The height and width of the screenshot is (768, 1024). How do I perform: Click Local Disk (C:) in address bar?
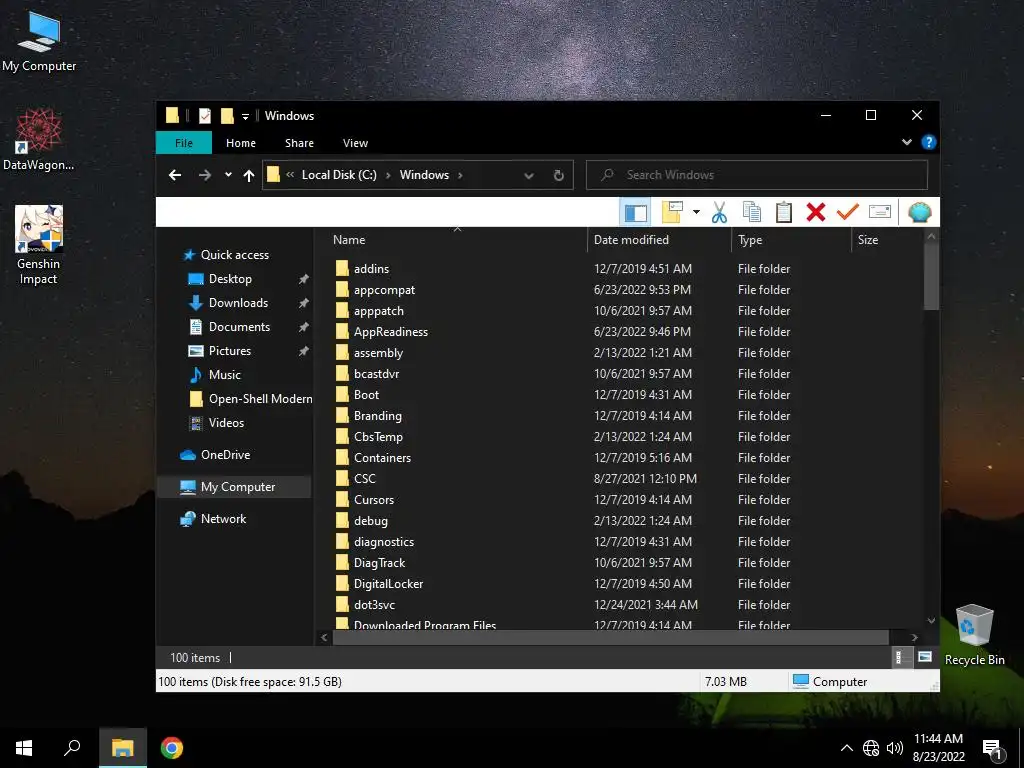coord(339,175)
